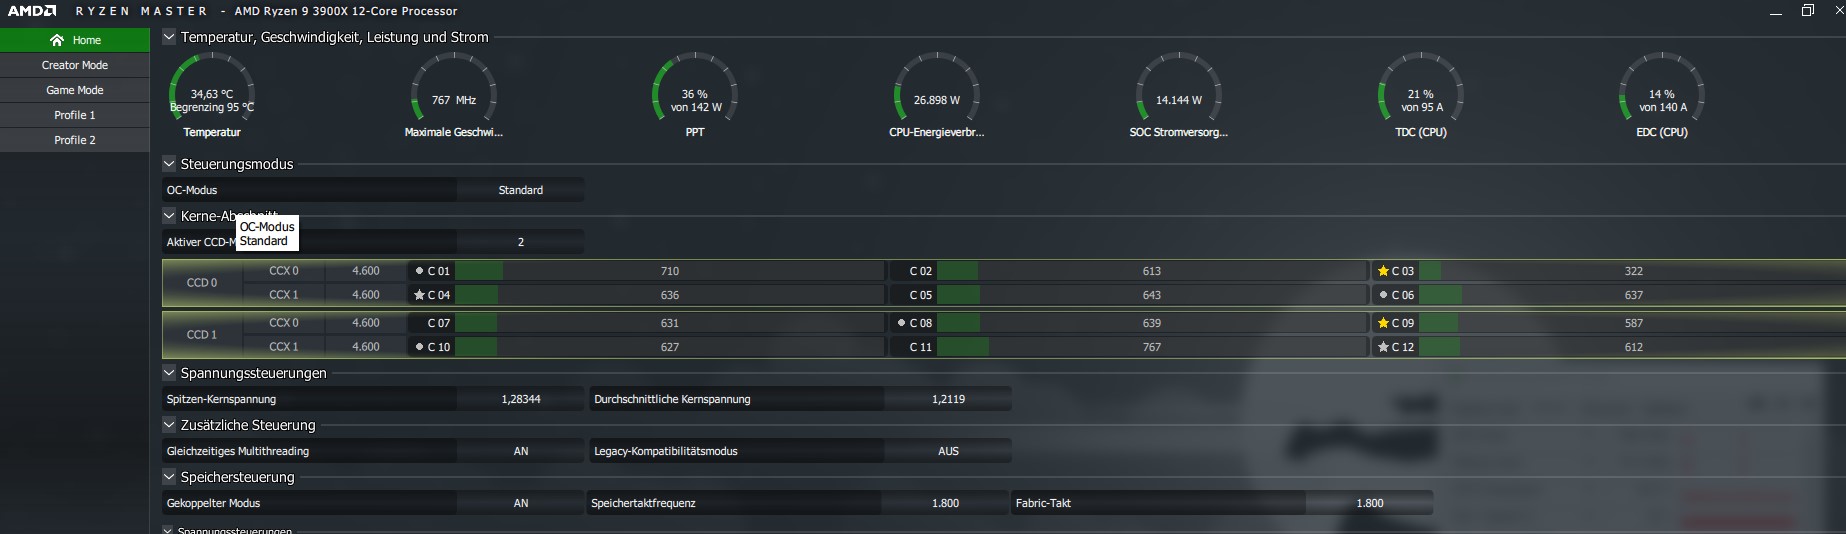1846x534 pixels.
Task: Restore down the Ryzen Master window
Action: [1808, 11]
